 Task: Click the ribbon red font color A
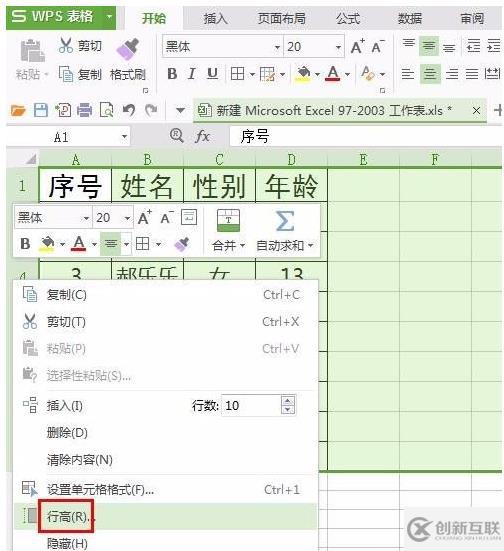coord(333,74)
